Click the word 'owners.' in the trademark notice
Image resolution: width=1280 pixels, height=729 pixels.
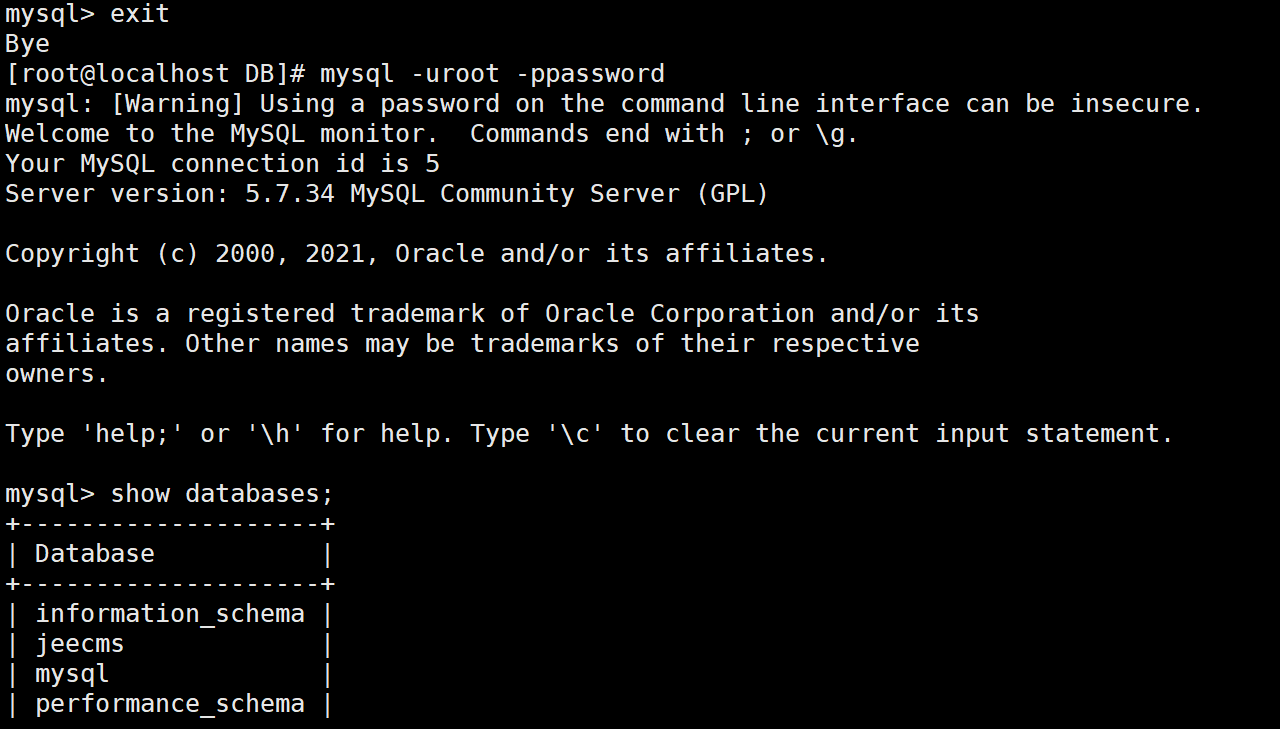click(56, 374)
